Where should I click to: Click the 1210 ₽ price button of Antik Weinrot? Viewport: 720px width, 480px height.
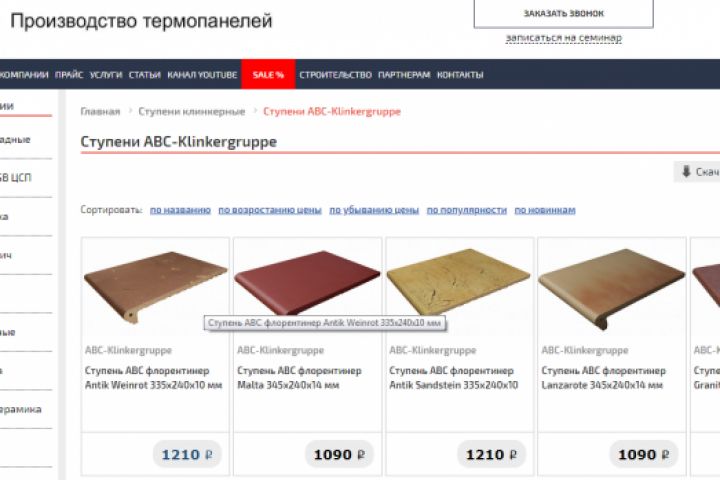187,454
